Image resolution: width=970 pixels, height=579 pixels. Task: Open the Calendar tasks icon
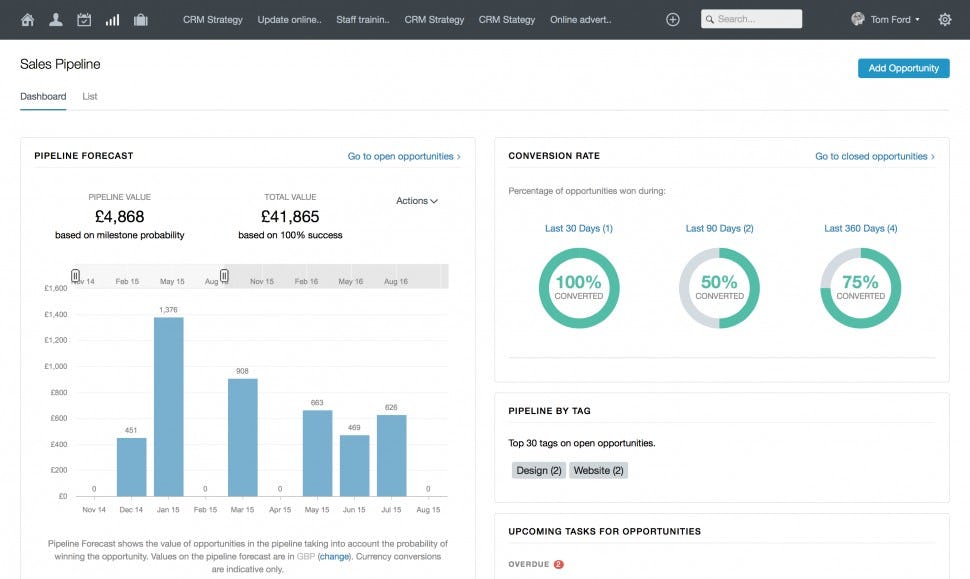(x=84, y=20)
